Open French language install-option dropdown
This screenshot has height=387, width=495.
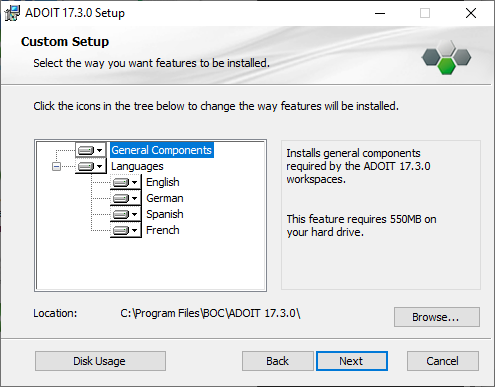[x=126, y=230]
